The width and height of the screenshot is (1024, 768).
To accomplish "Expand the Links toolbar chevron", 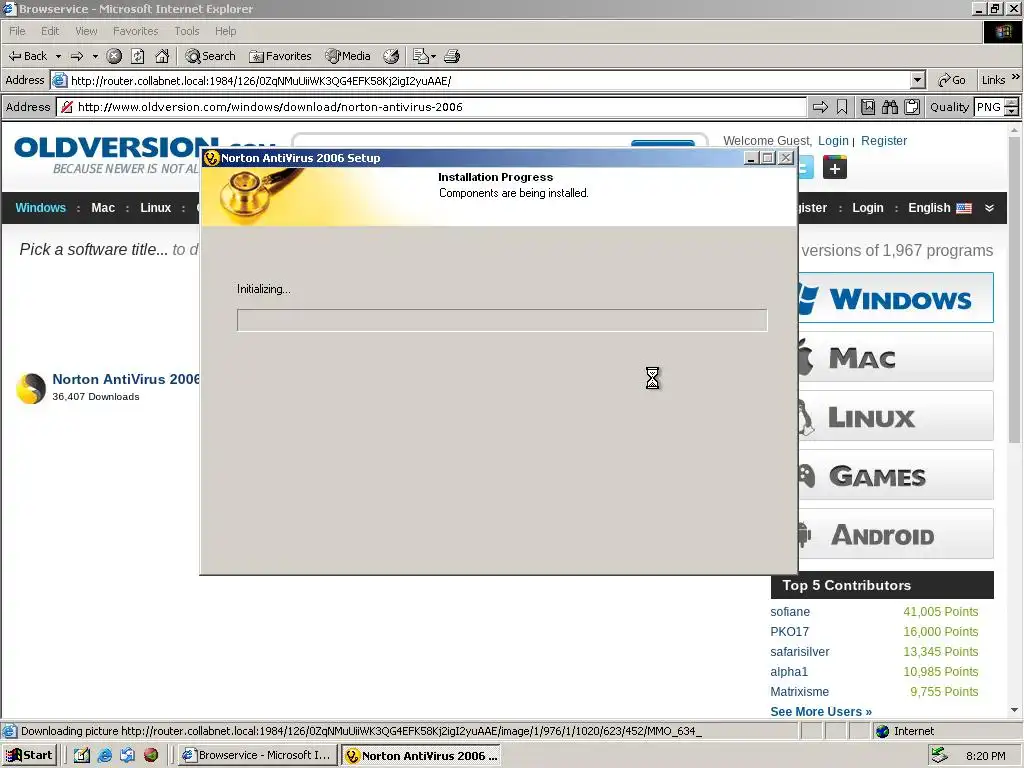I will pos(1016,77).
